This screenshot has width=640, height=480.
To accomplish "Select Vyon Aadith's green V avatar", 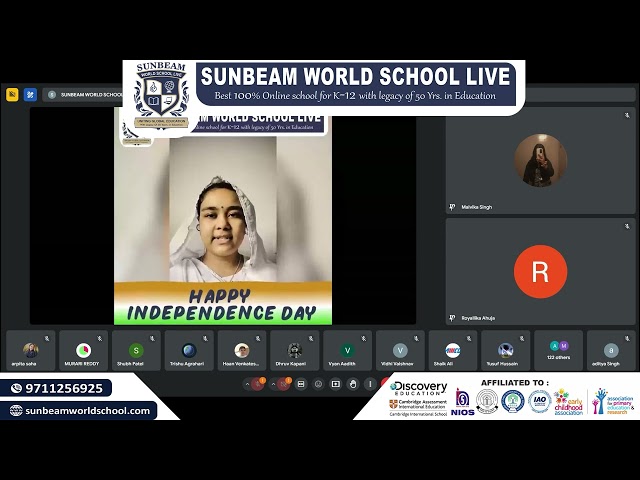I will (x=347, y=350).
